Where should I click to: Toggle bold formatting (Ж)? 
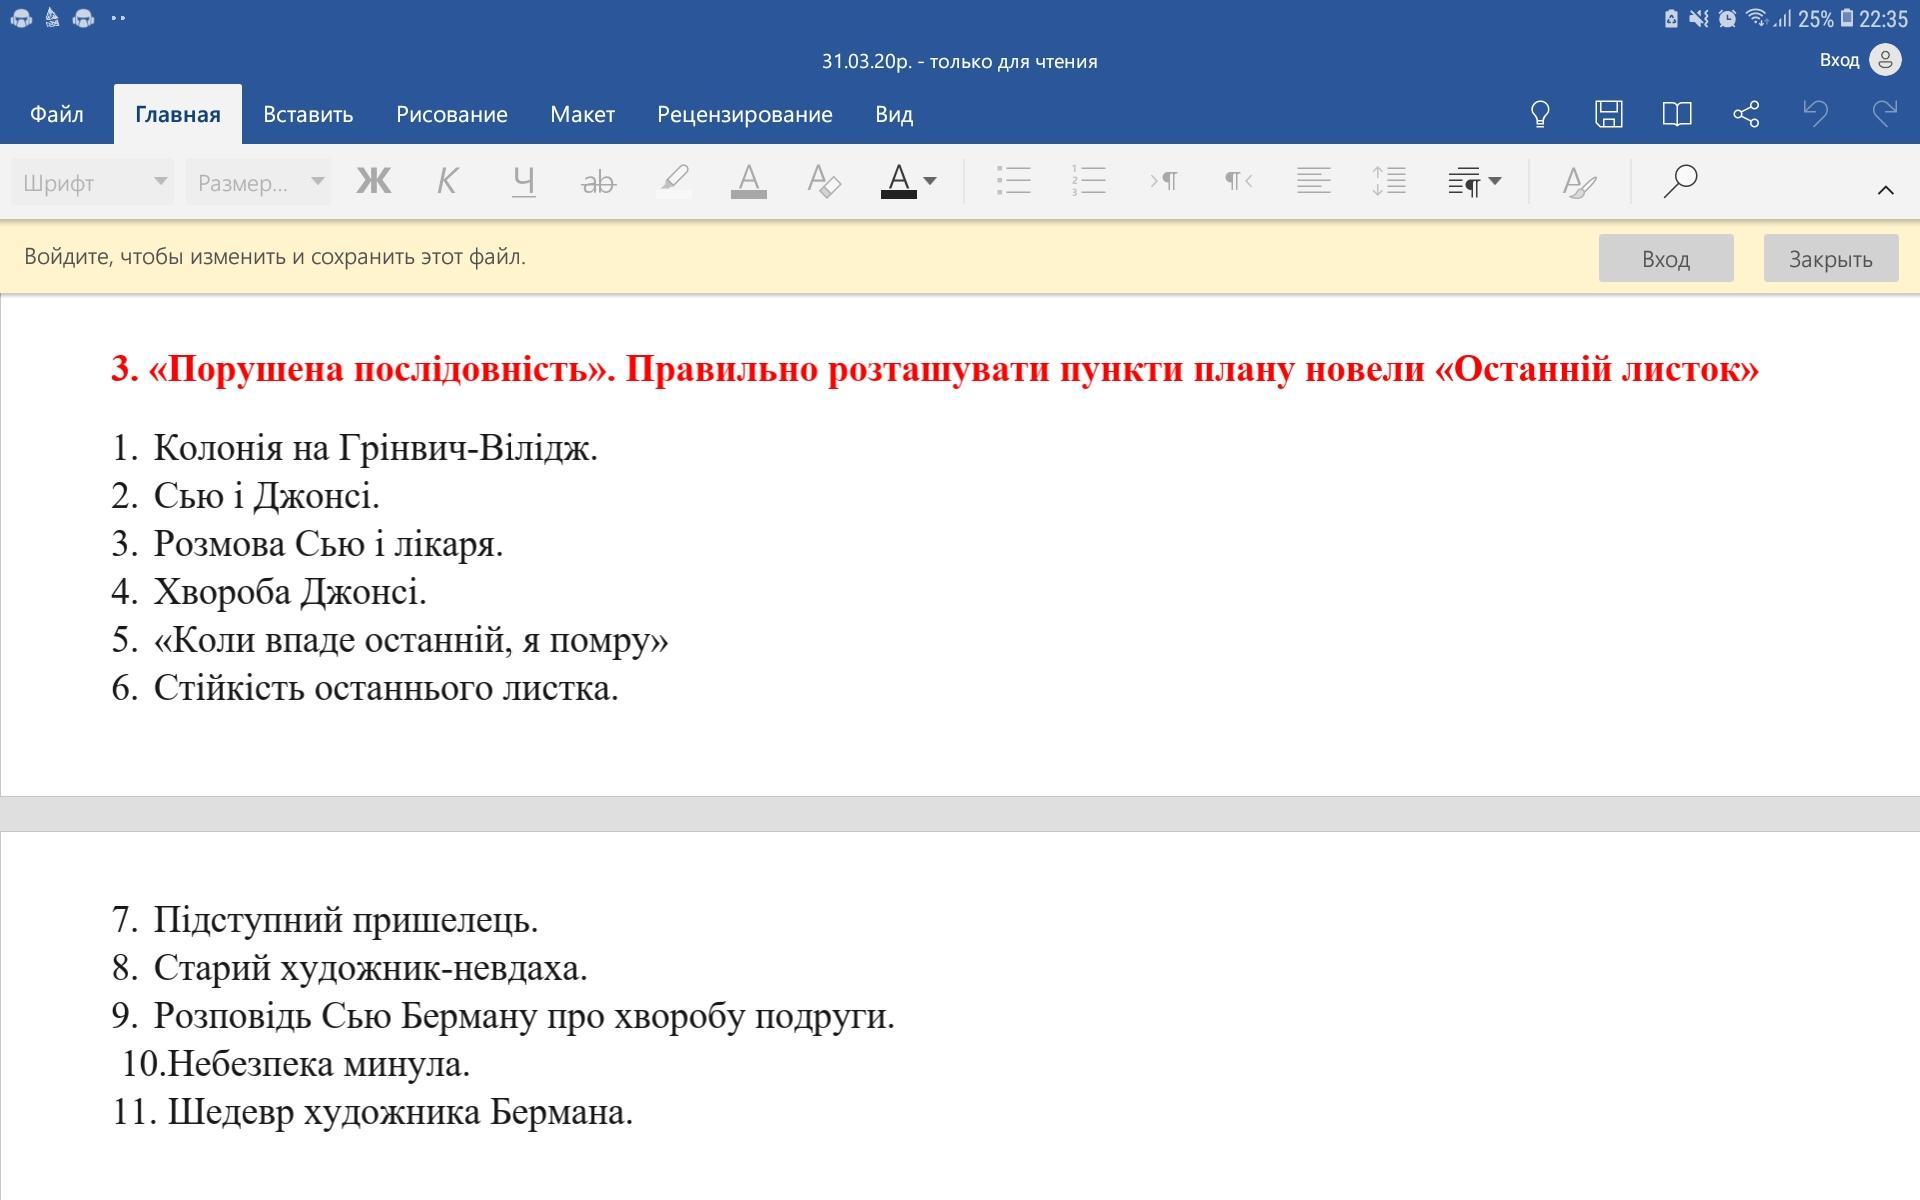pos(374,181)
